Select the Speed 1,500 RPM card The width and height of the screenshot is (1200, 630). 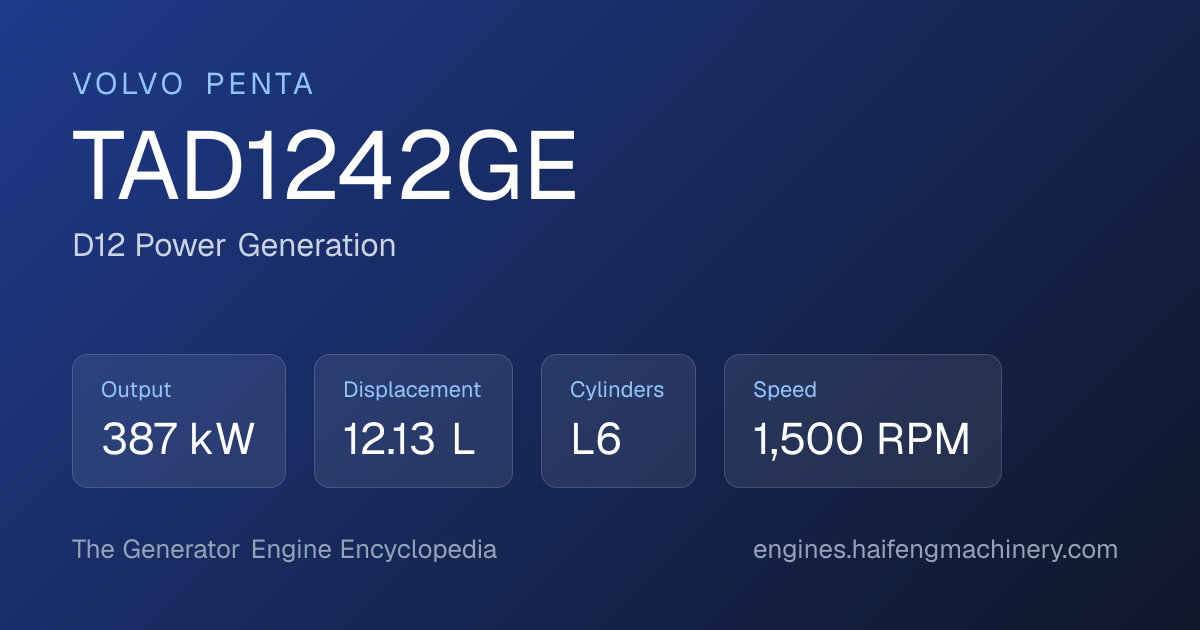click(x=863, y=421)
